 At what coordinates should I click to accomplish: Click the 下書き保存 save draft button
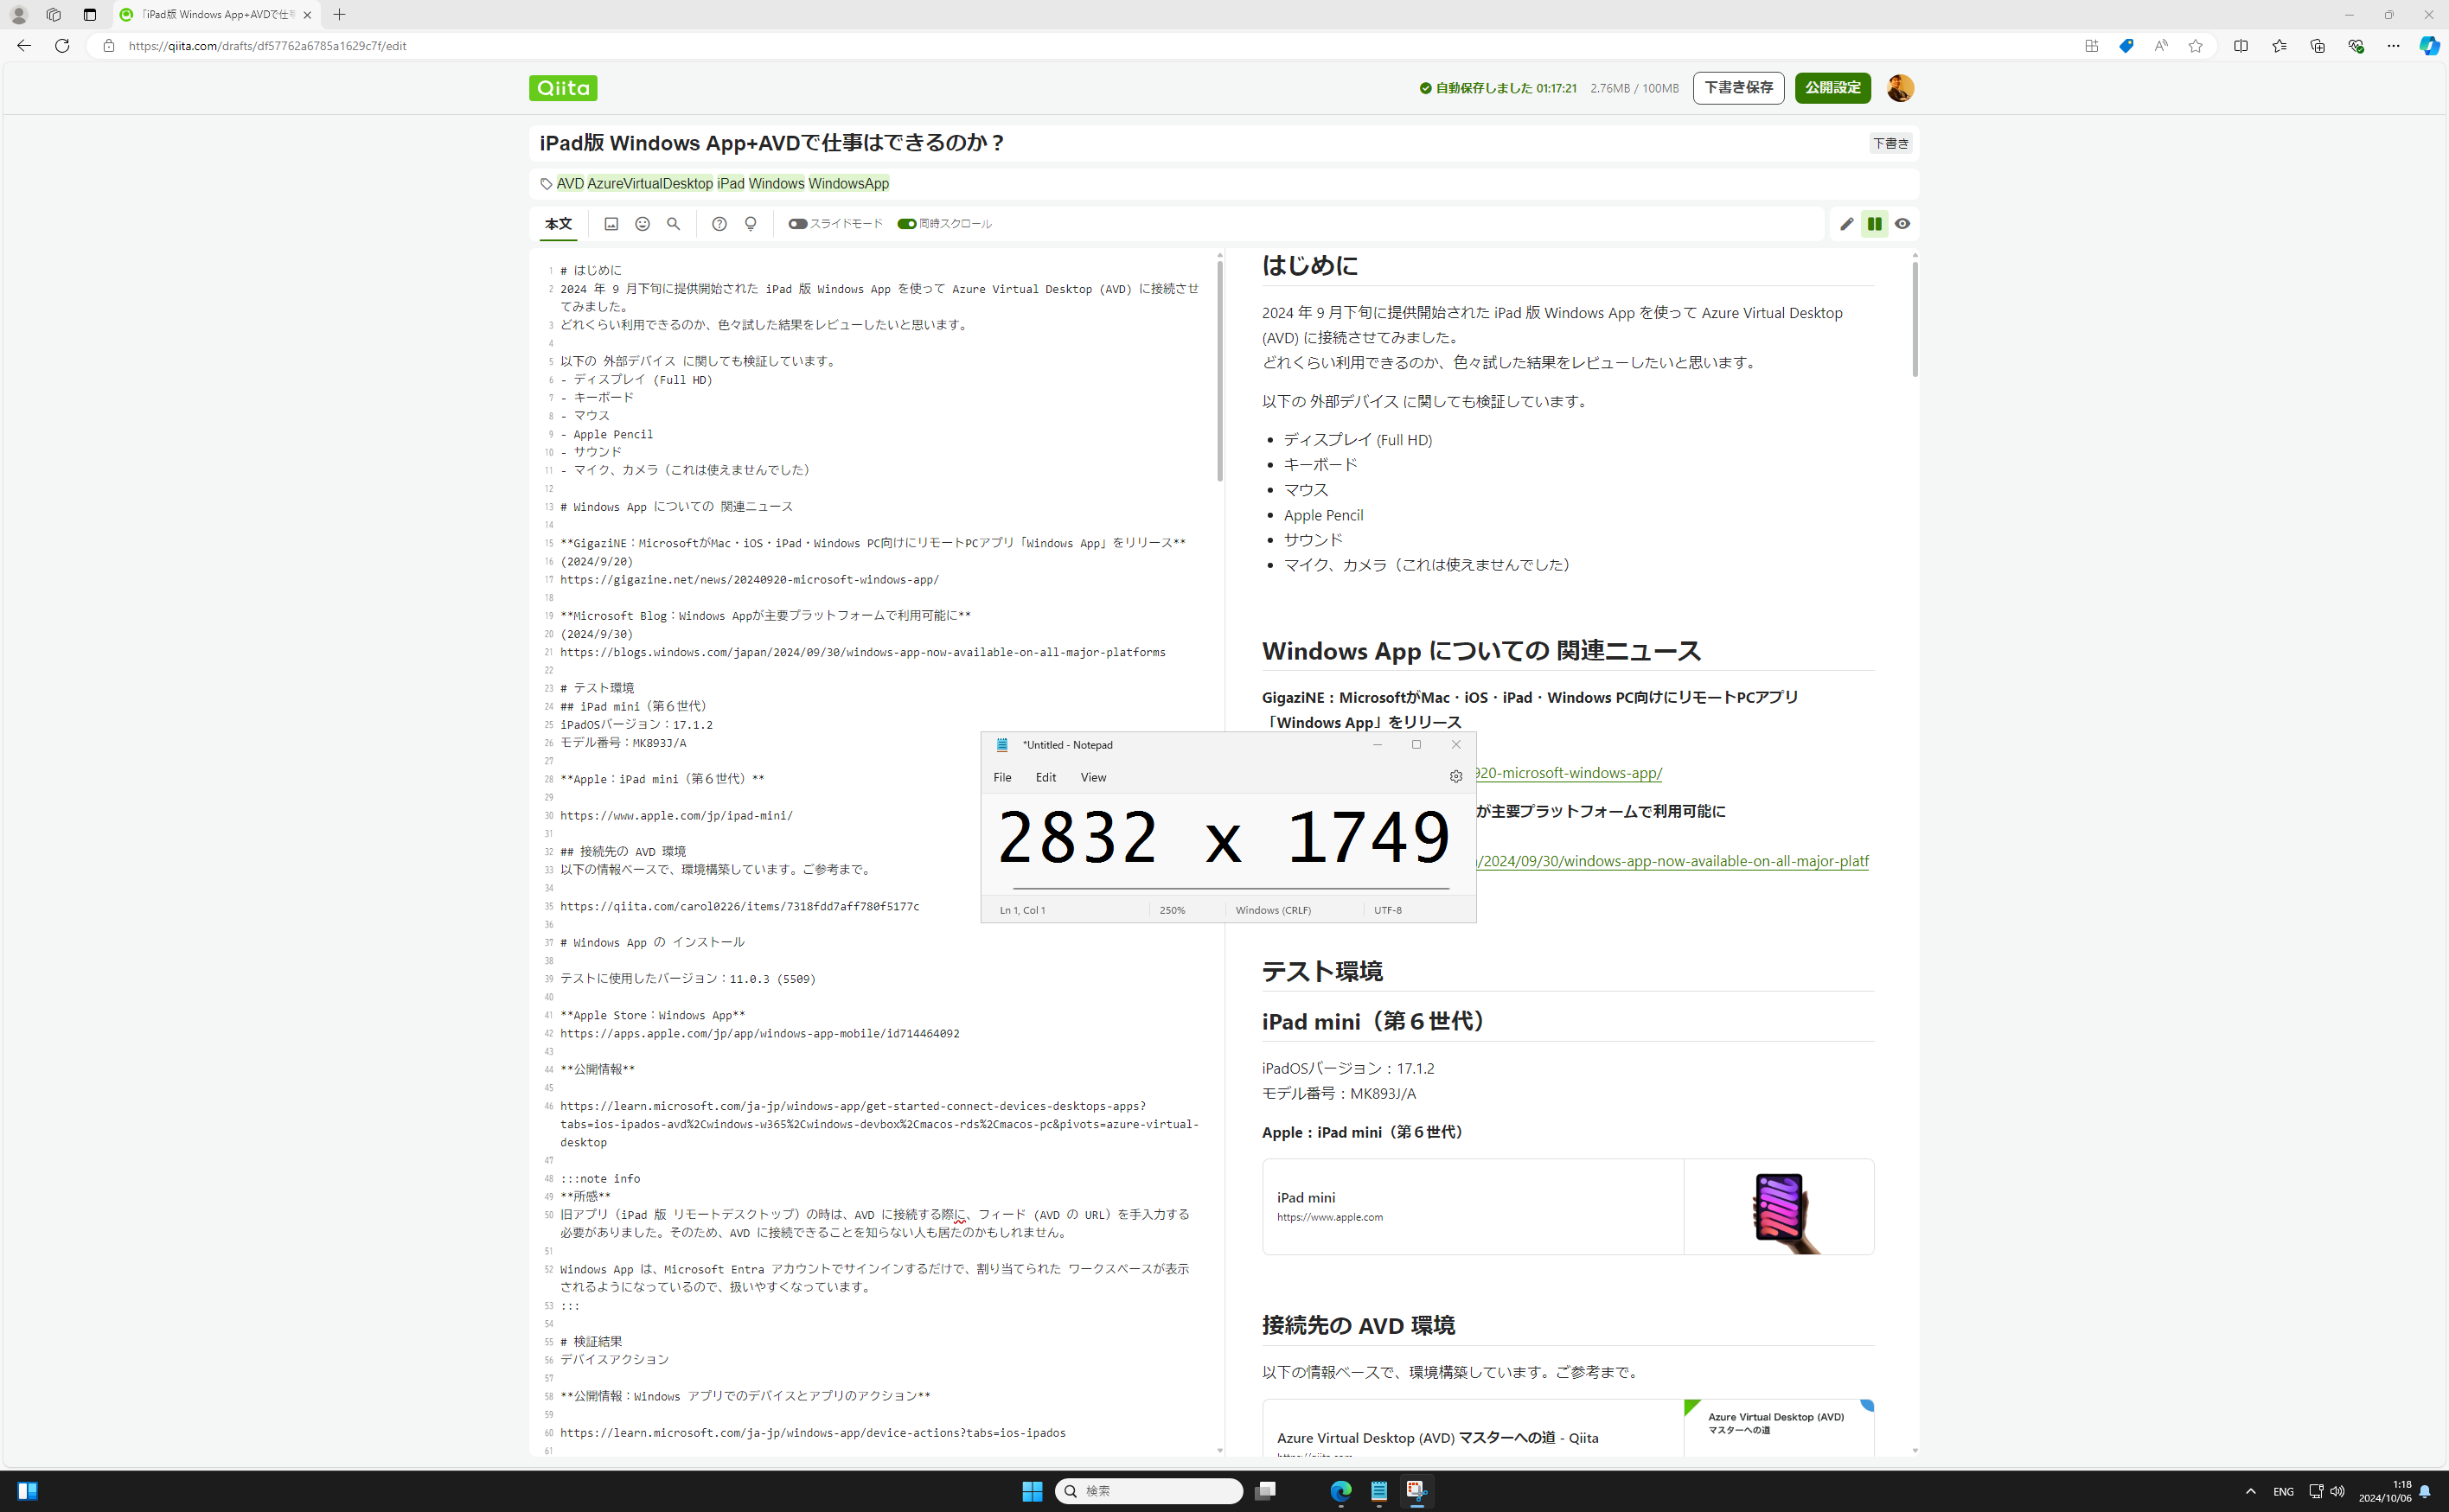pos(1737,87)
